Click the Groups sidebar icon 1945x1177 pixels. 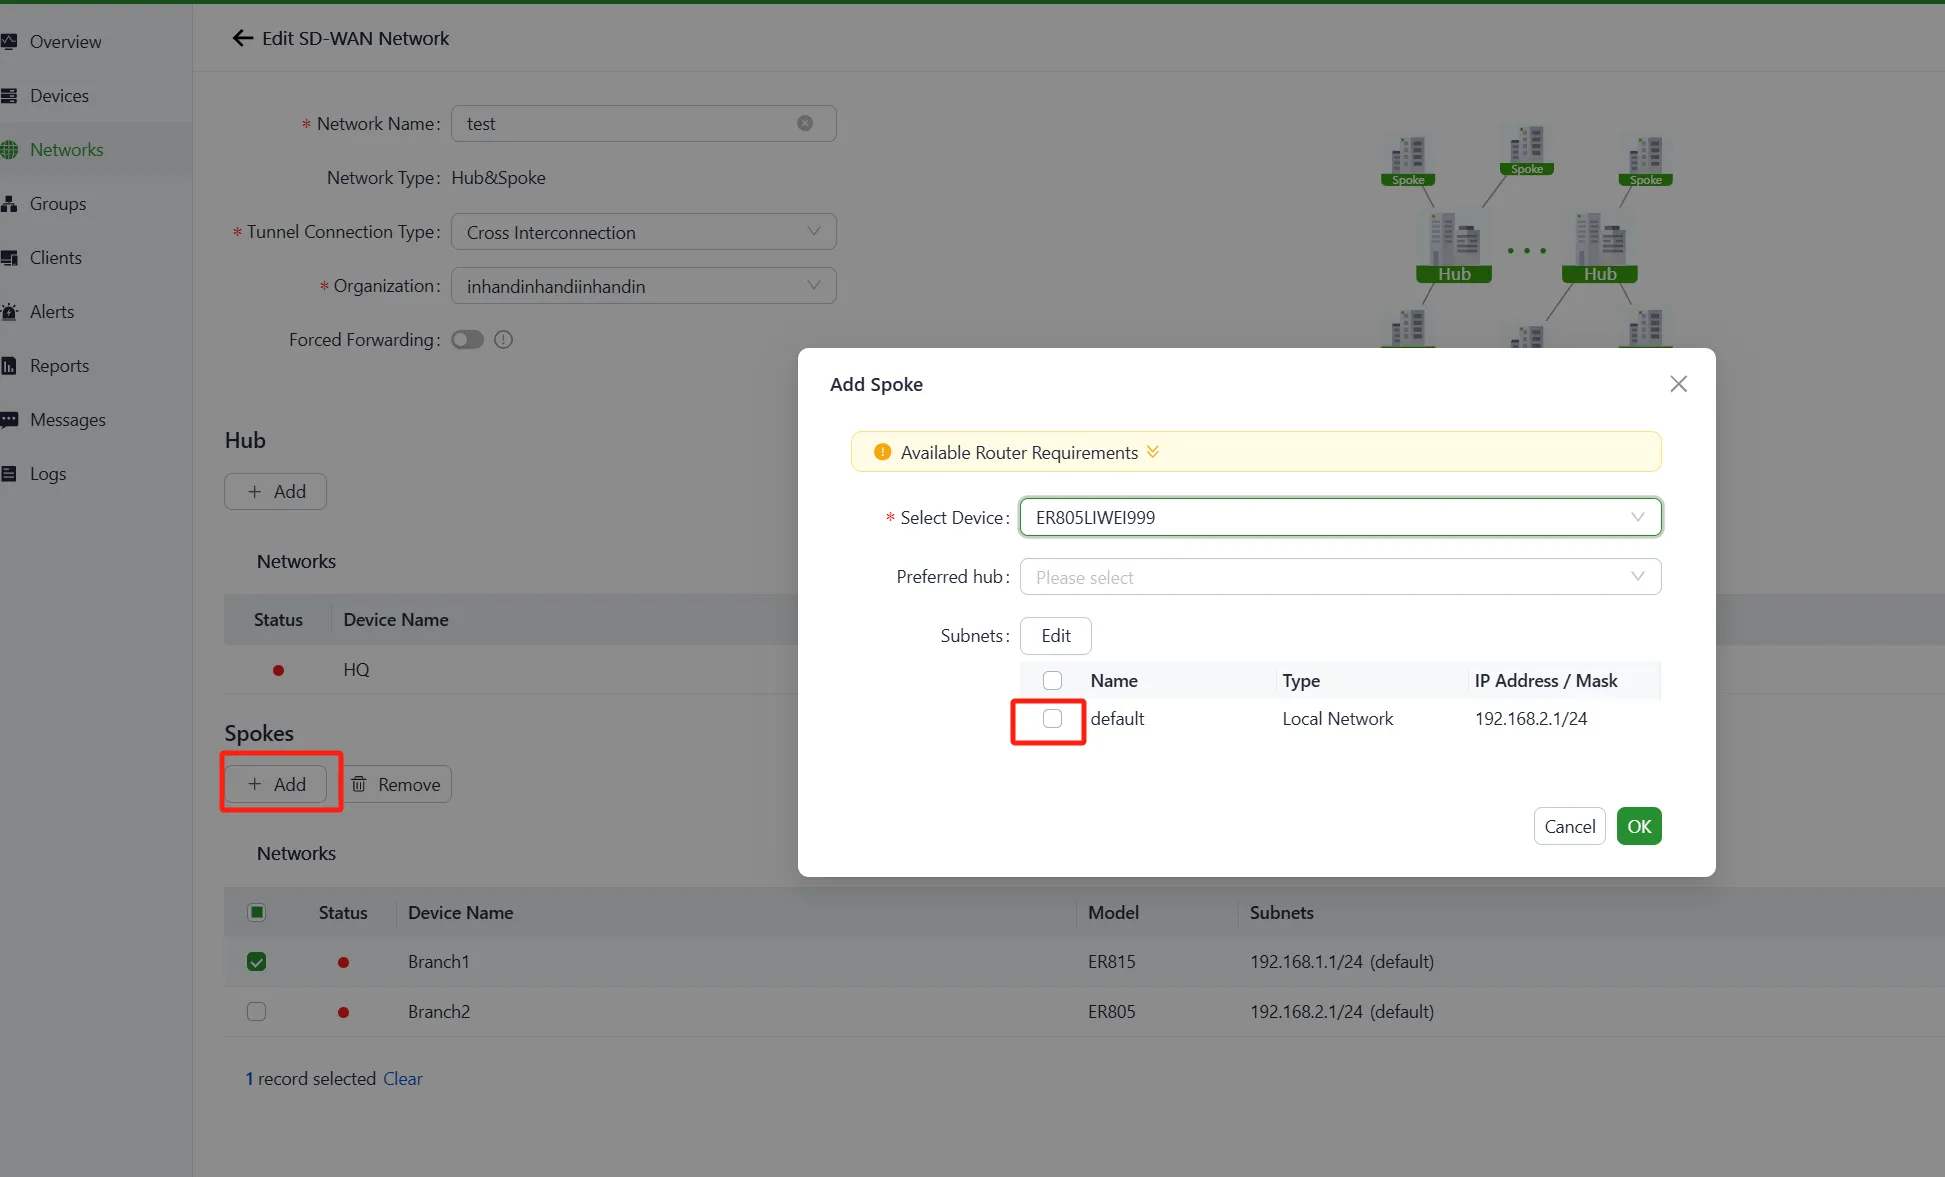(9, 203)
